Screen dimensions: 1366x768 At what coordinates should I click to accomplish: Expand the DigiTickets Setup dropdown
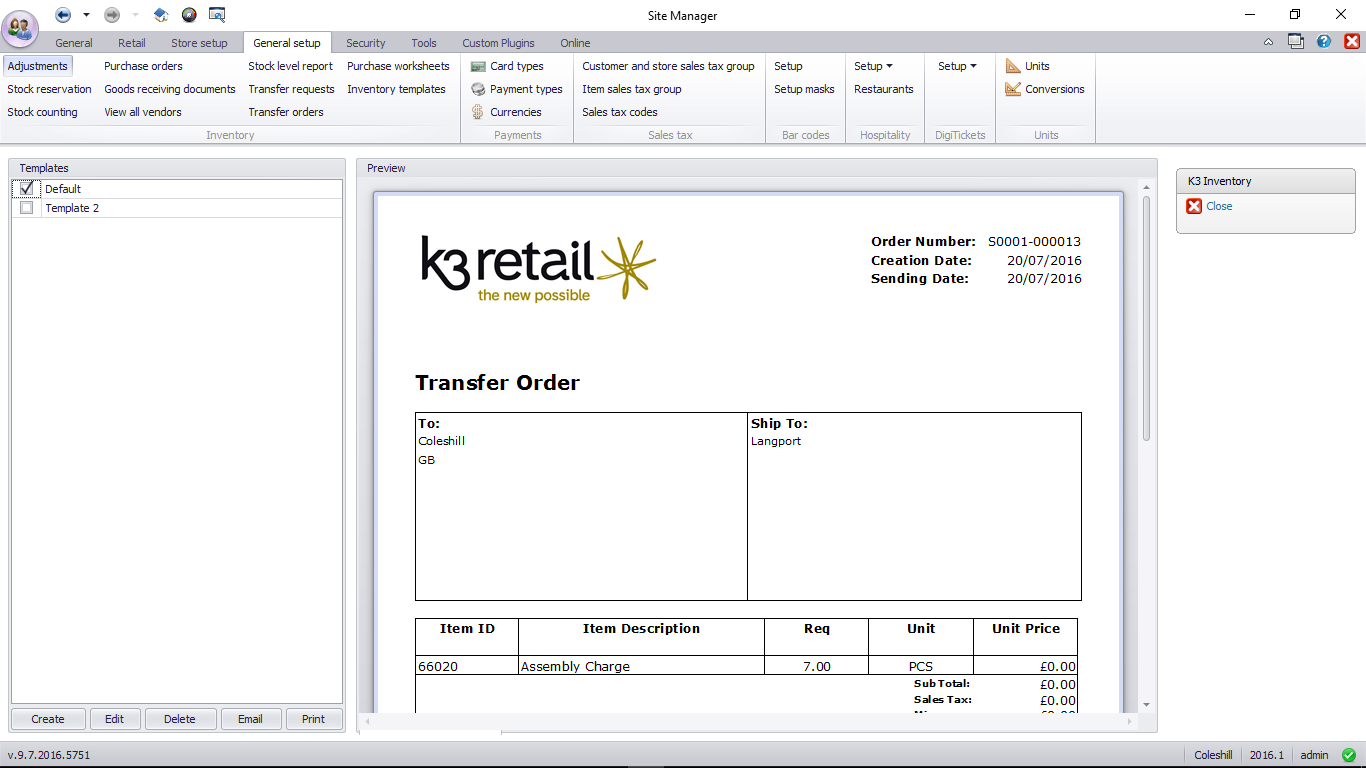(x=957, y=66)
